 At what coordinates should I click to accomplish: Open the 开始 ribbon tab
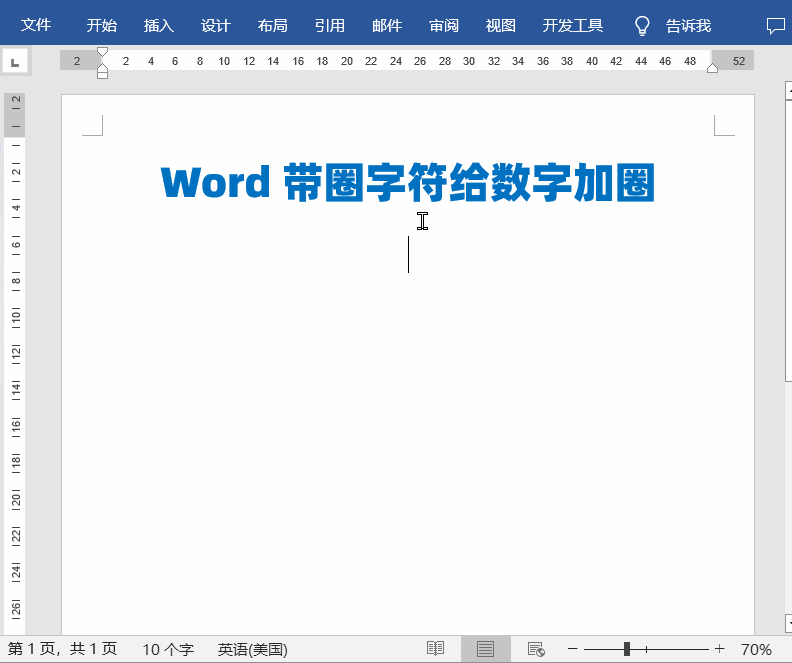102,25
